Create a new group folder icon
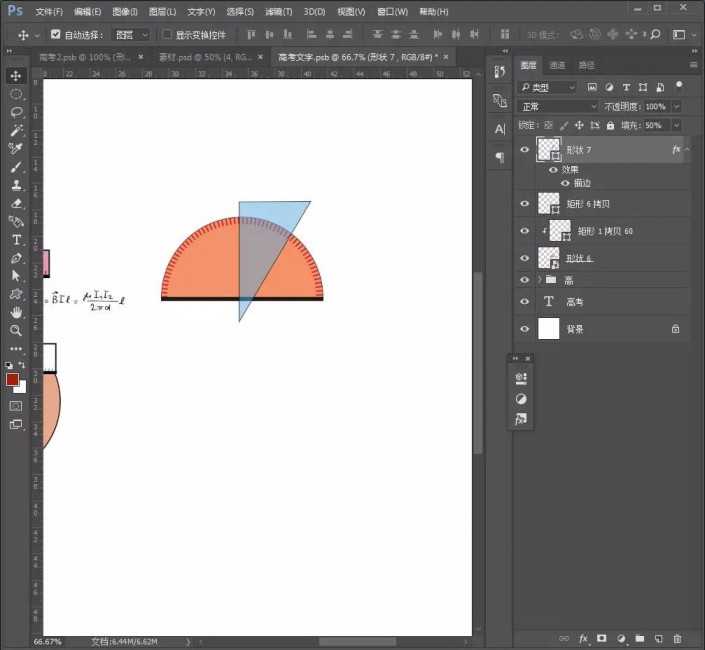This screenshot has width=705, height=650. point(640,638)
